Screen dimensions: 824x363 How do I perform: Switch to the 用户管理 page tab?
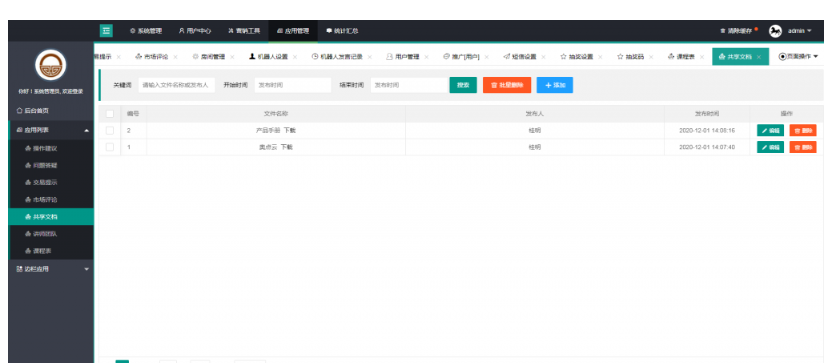click(x=403, y=57)
